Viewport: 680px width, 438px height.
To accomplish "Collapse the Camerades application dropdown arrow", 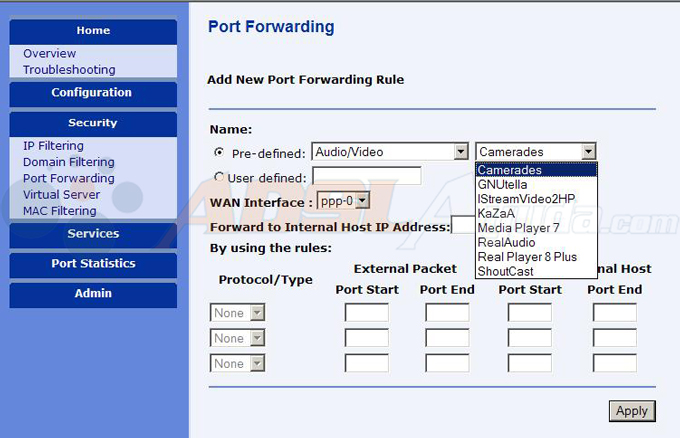I will pyautogui.click(x=588, y=152).
